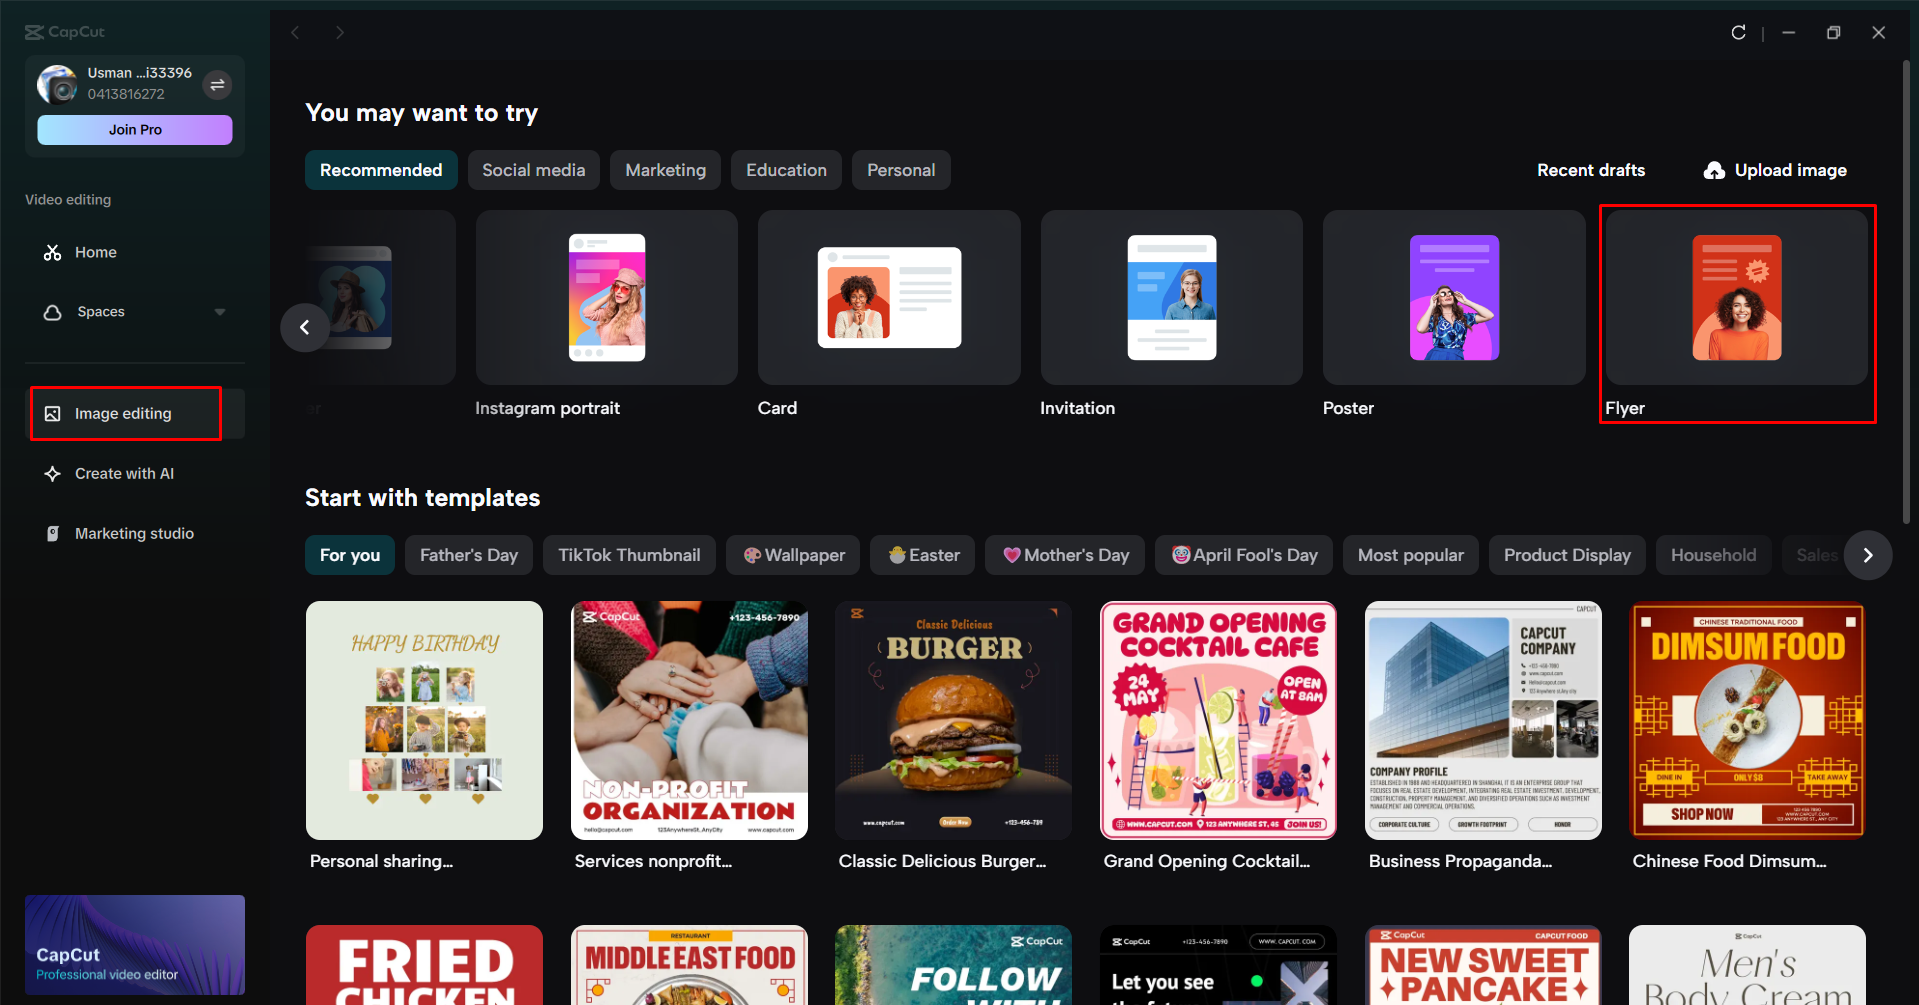Click the Join Pro button
This screenshot has width=1919, height=1005.
pos(134,129)
